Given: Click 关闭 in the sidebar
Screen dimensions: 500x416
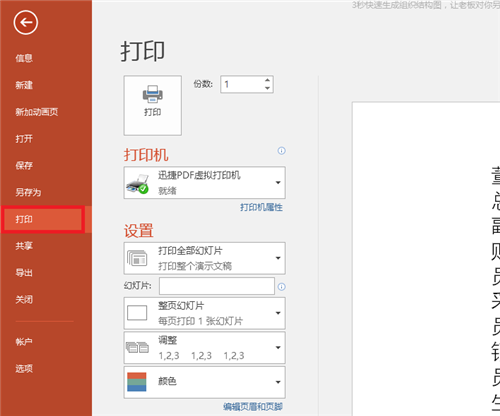Looking at the screenshot, I should [x=24, y=299].
